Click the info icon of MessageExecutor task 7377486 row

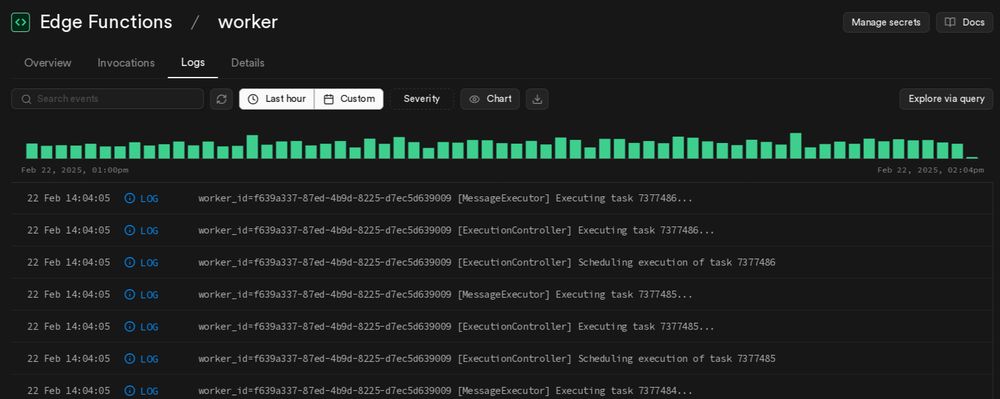129,198
